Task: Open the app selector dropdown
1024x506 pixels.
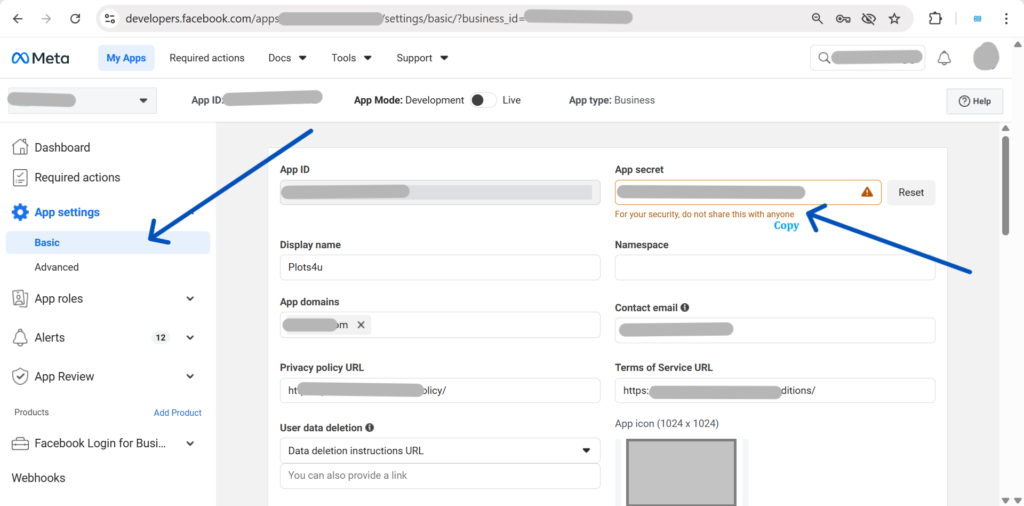Action: click(82, 101)
